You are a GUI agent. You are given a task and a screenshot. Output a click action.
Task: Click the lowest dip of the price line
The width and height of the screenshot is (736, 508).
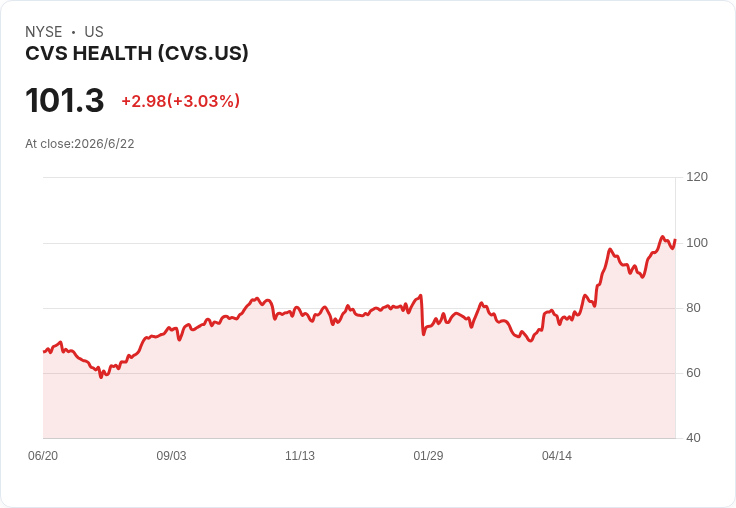click(101, 377)
